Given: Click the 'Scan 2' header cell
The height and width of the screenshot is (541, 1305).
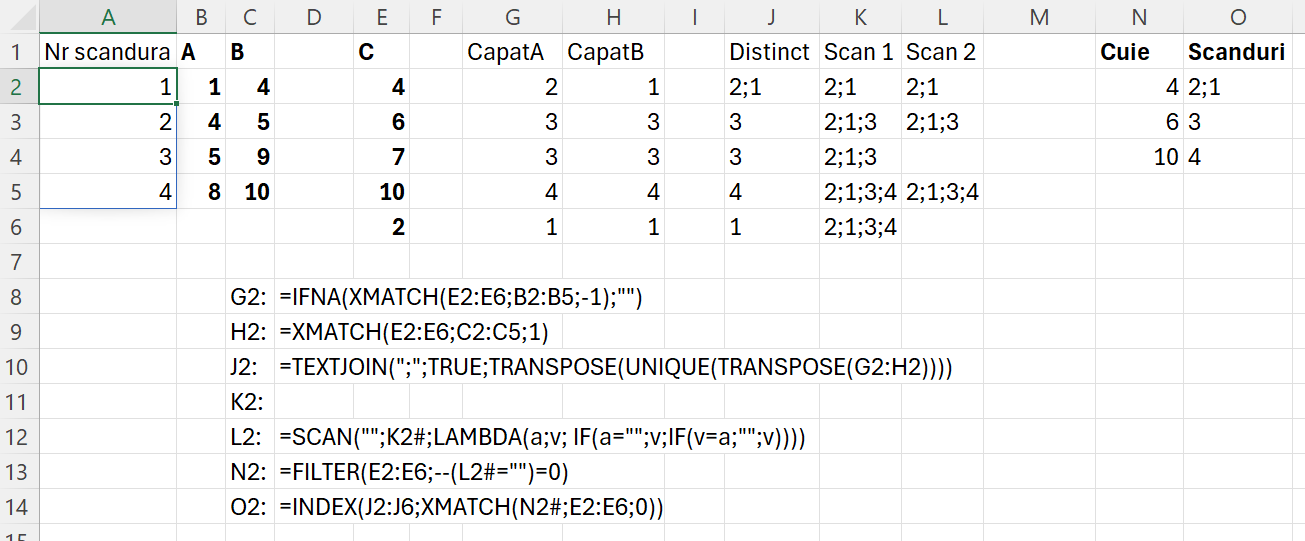Looking at the screenshot, I should [x=940, y=52].
